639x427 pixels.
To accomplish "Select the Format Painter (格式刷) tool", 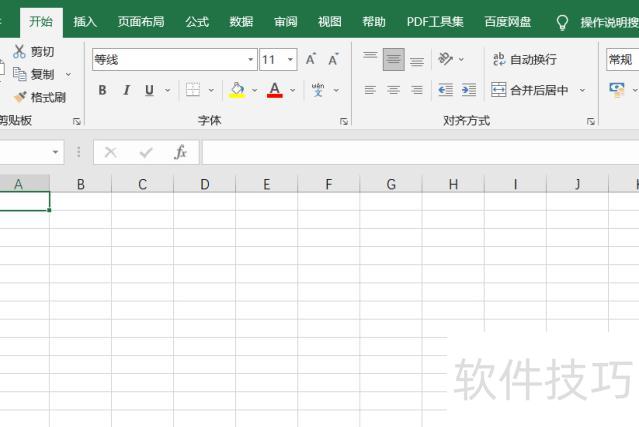I will coord(40,97).
